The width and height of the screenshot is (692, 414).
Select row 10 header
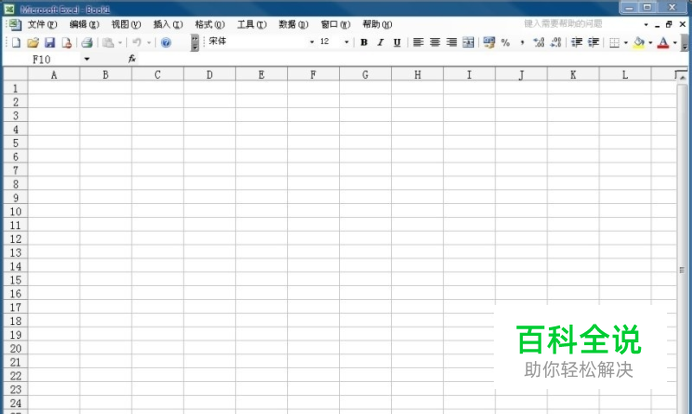pos(15,211)
